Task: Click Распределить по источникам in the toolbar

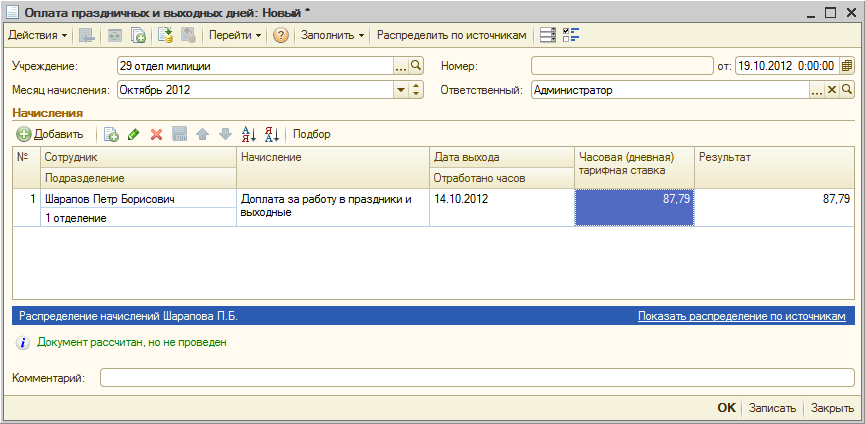Action: (452, 36)
